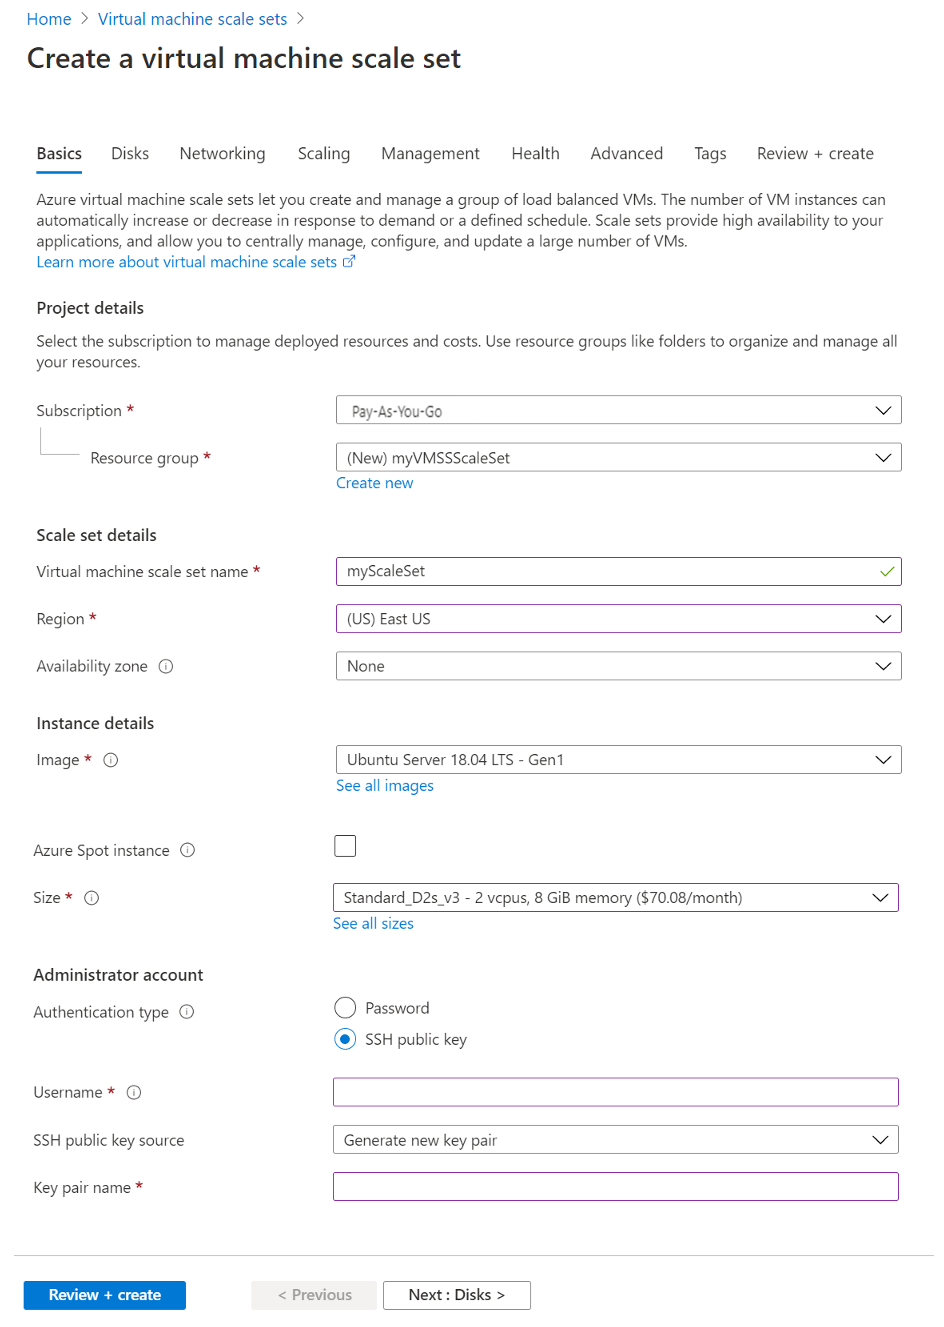Click inside the Key pair name field

(616, 1186)
